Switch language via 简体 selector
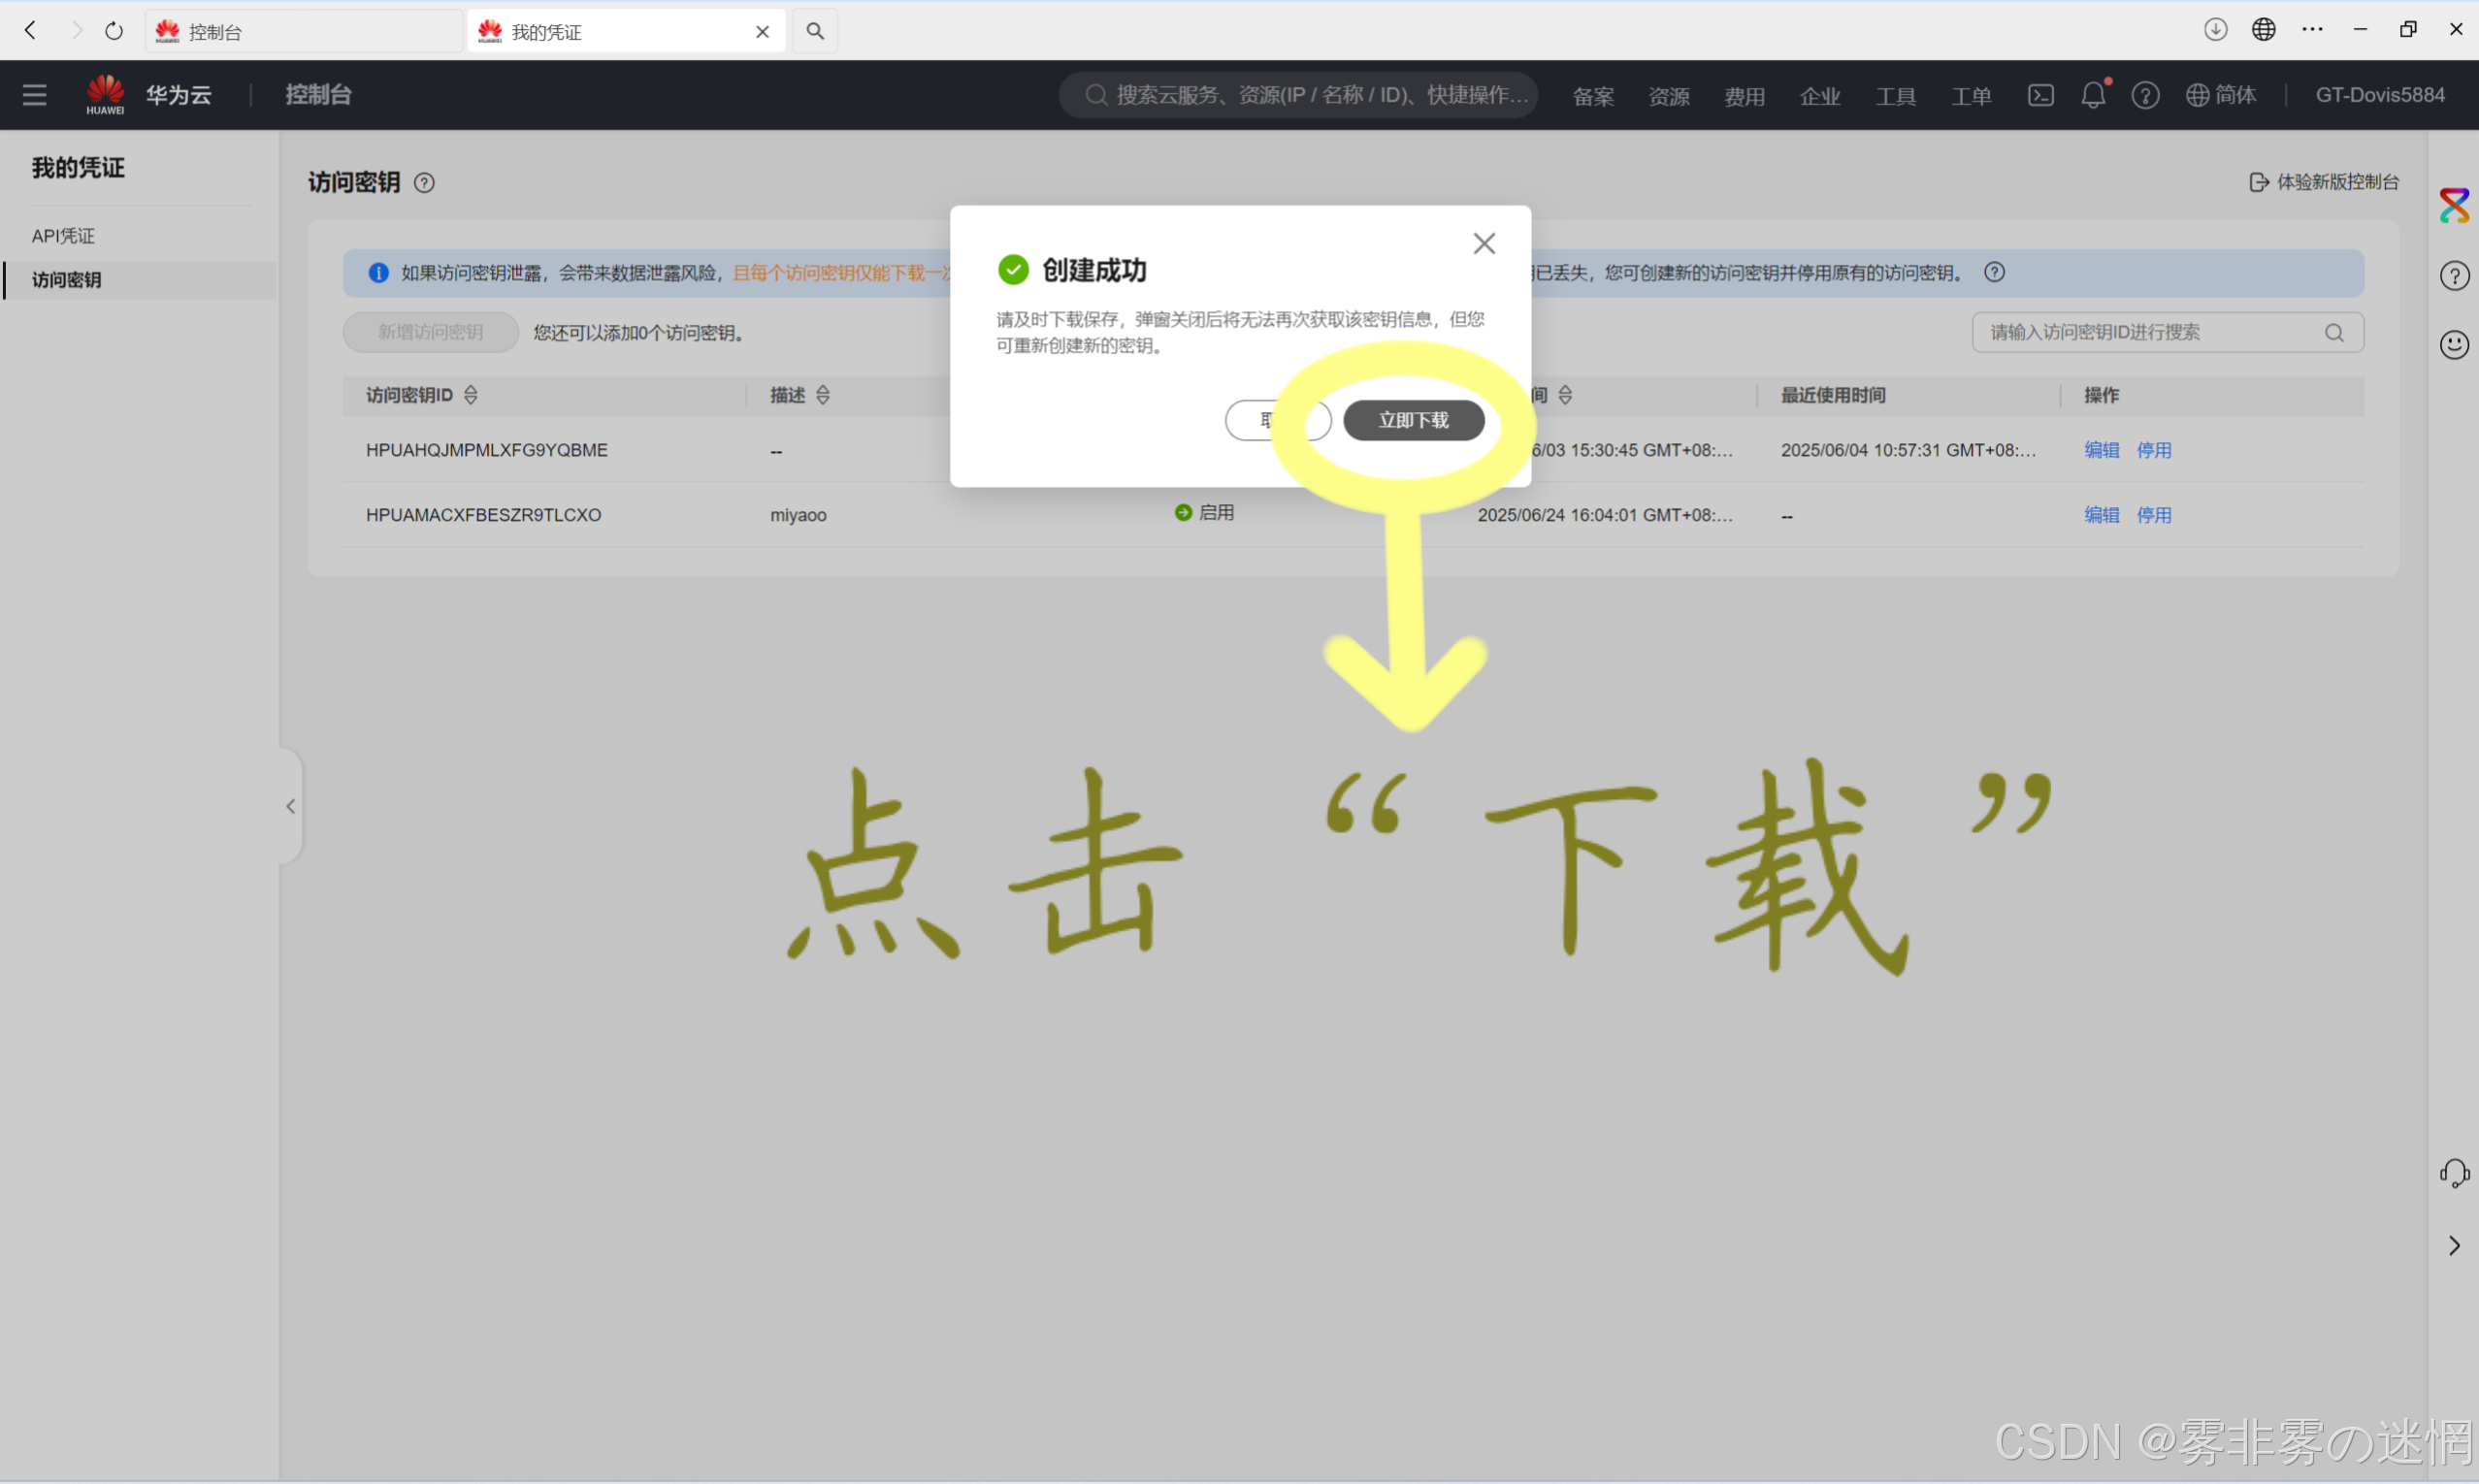The image size is (2479, 1484). (x=2221, y=95)
